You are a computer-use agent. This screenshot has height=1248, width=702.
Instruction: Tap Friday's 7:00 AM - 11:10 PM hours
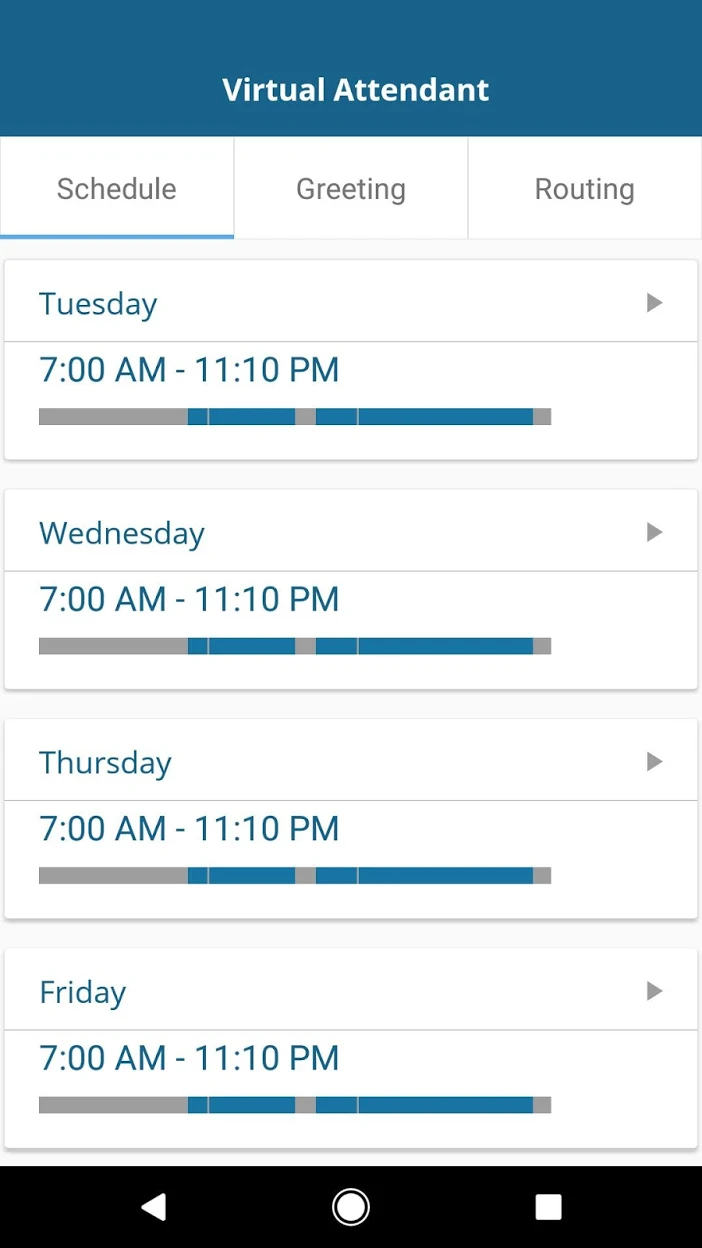[x=189, y=1058]
